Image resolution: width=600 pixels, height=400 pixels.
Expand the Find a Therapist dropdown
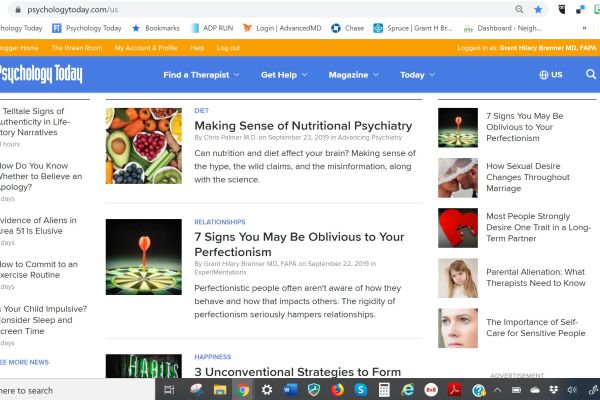tap(201, 75)
